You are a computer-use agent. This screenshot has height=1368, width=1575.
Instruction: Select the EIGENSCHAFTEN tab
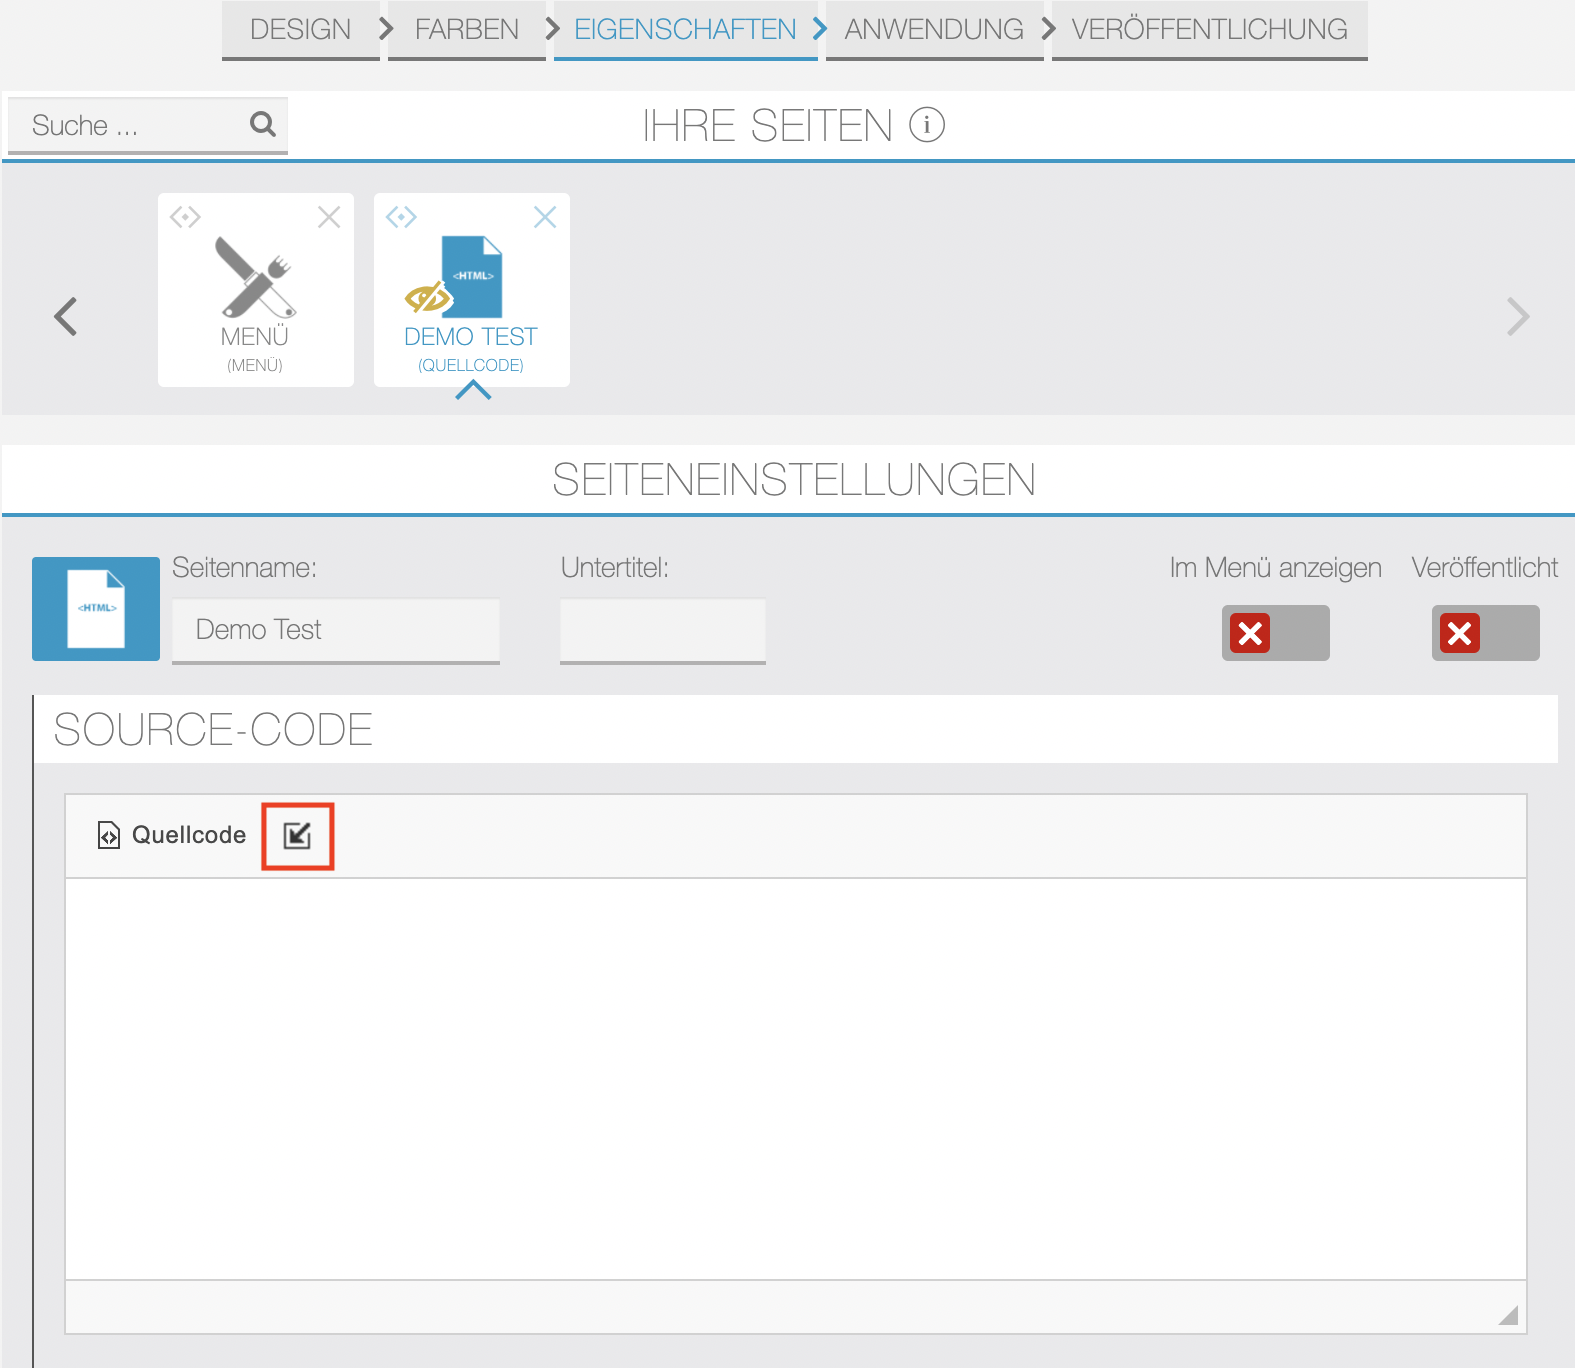click(x=685, y=30)
